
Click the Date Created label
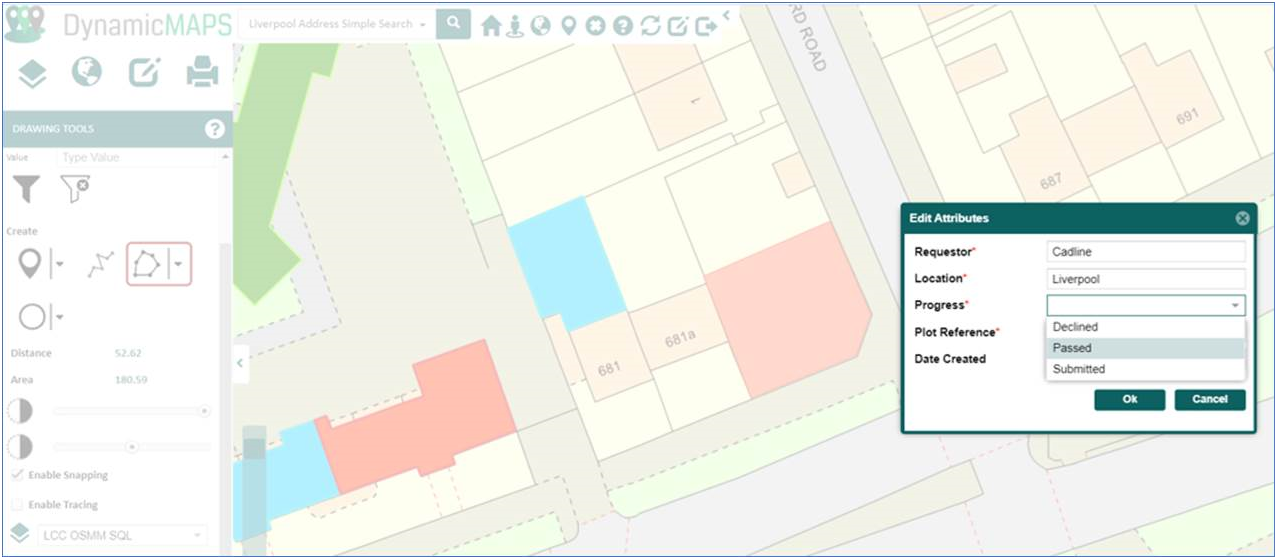tap(950, 359)
